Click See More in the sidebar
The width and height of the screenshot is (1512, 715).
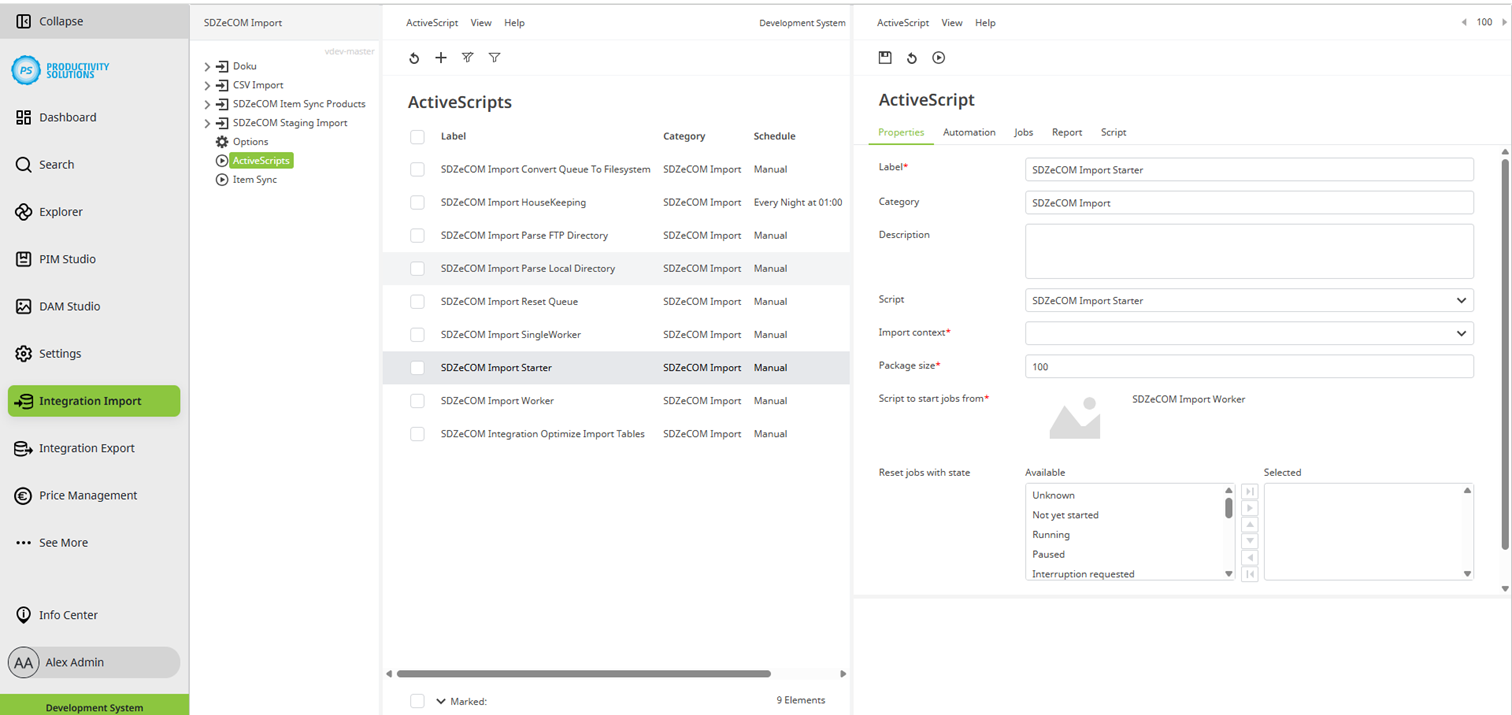click(63, 542)
